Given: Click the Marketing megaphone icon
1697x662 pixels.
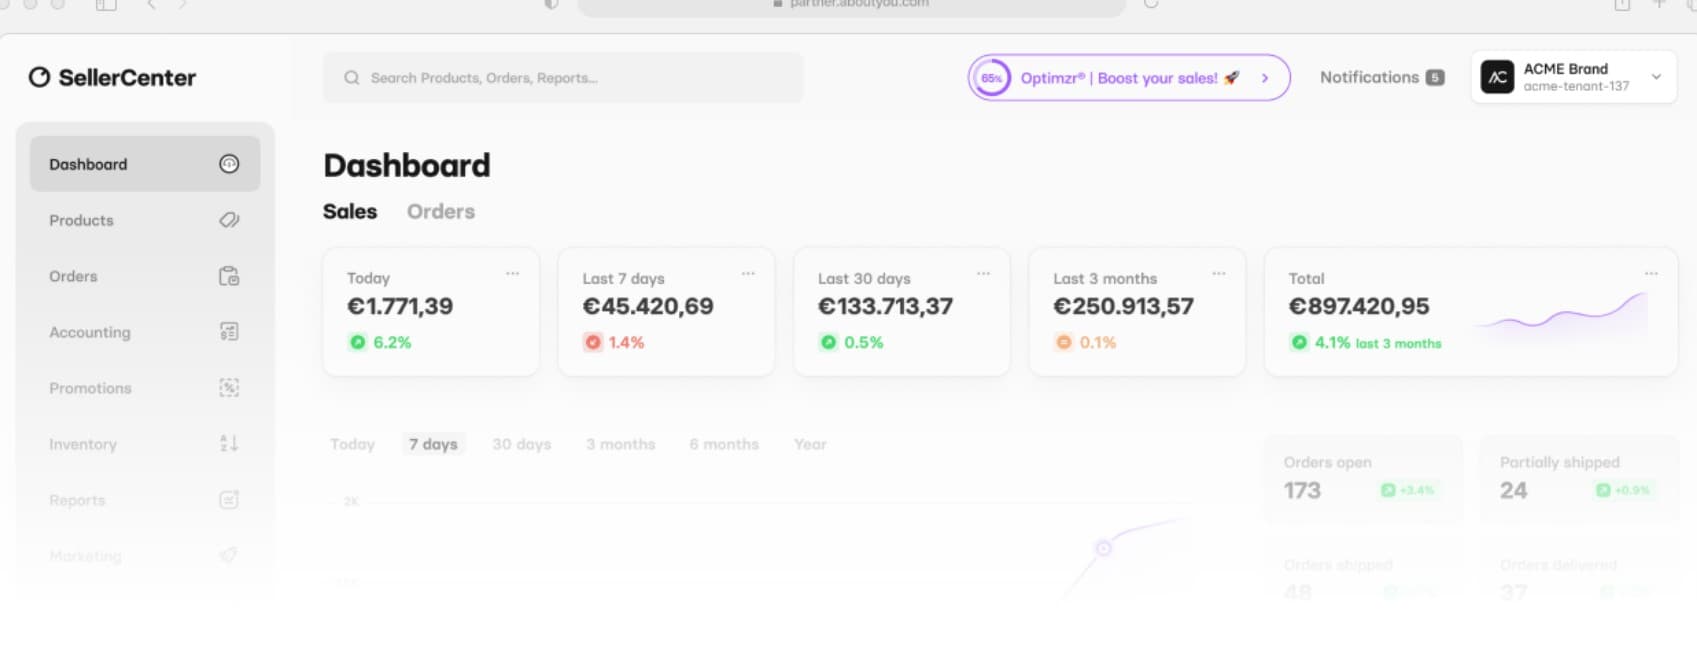Looking at the screenshot, I should (229, 555).
